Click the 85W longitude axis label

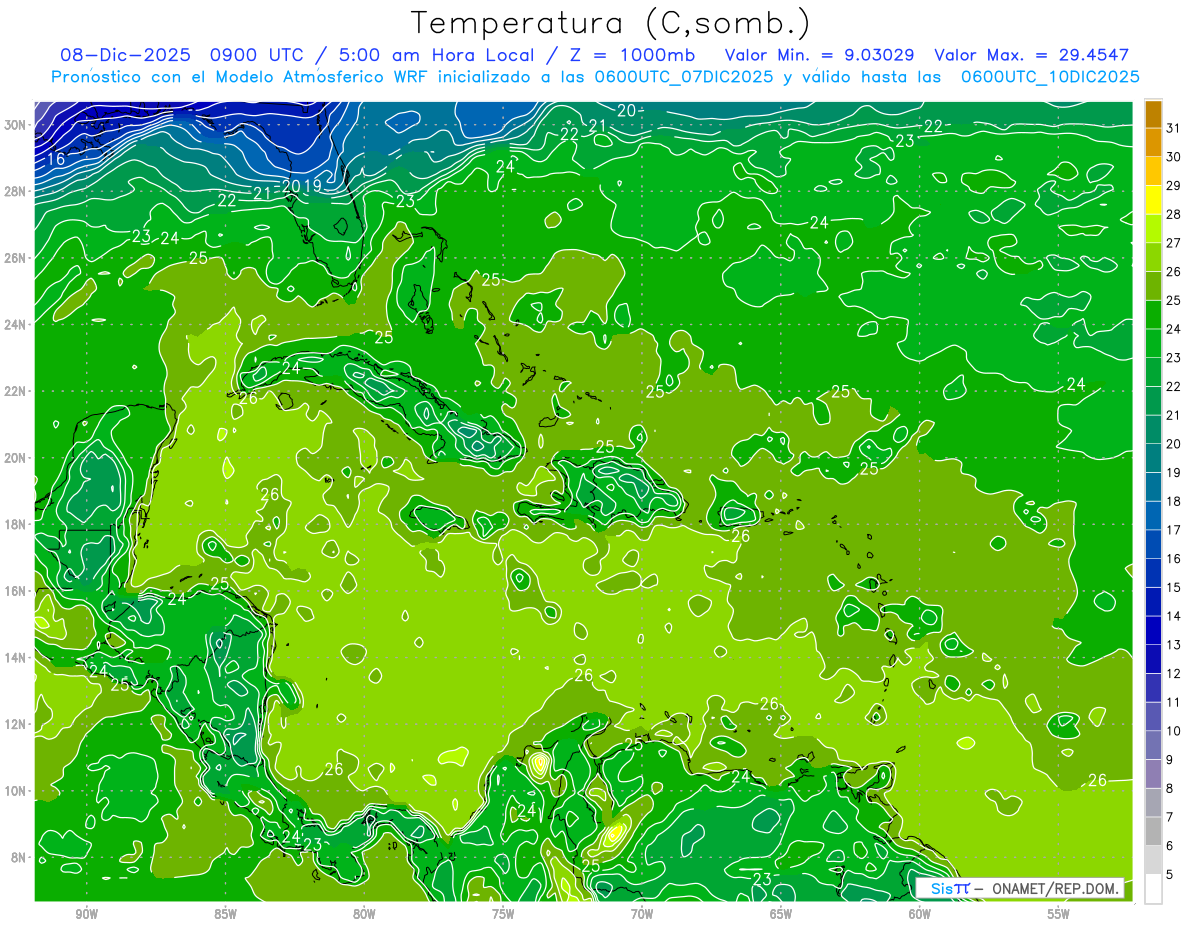(225, 914)
